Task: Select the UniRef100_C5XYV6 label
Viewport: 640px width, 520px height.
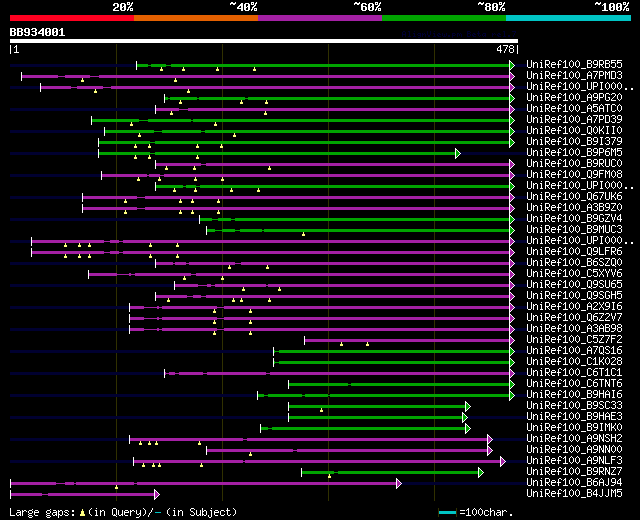Action: 574,273
